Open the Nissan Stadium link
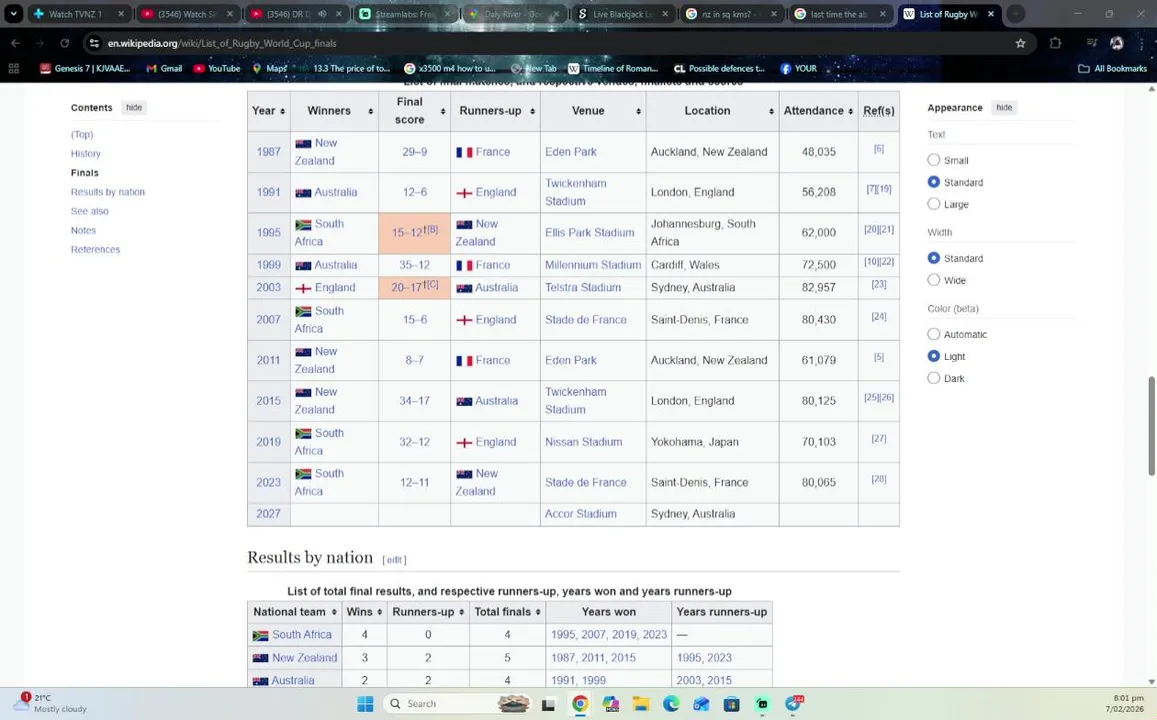The width and height of the screenshot is (1157, 720). pyautogui.click(x=584, y=442)
